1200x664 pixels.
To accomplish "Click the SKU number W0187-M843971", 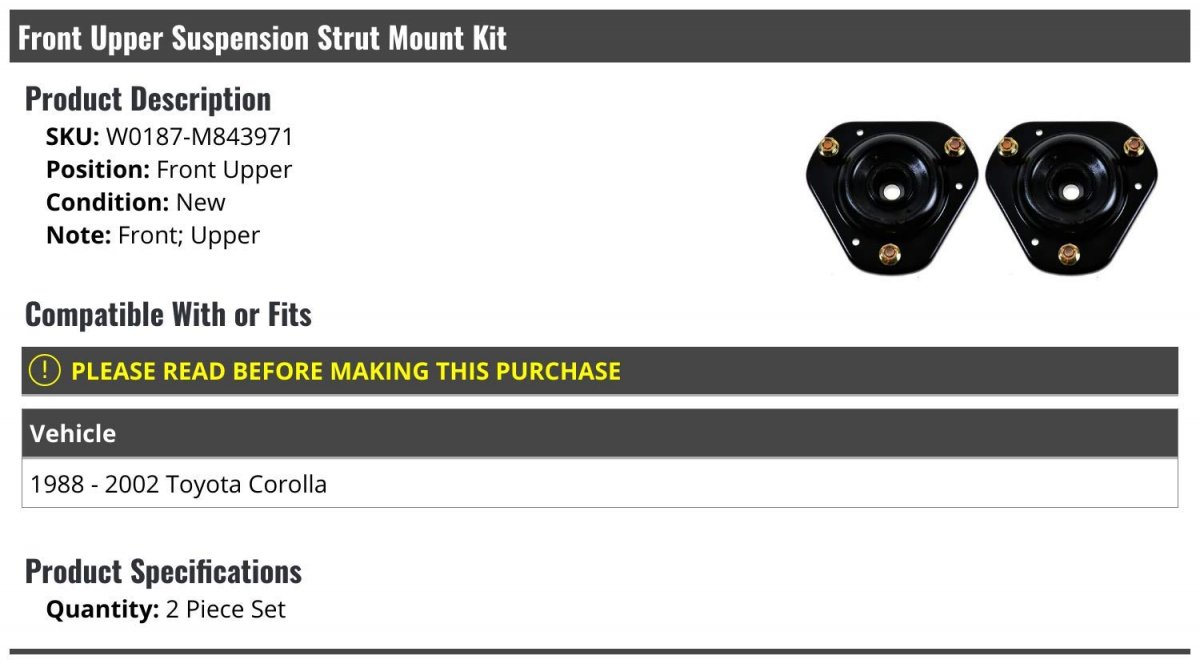I will coord(200,137).
